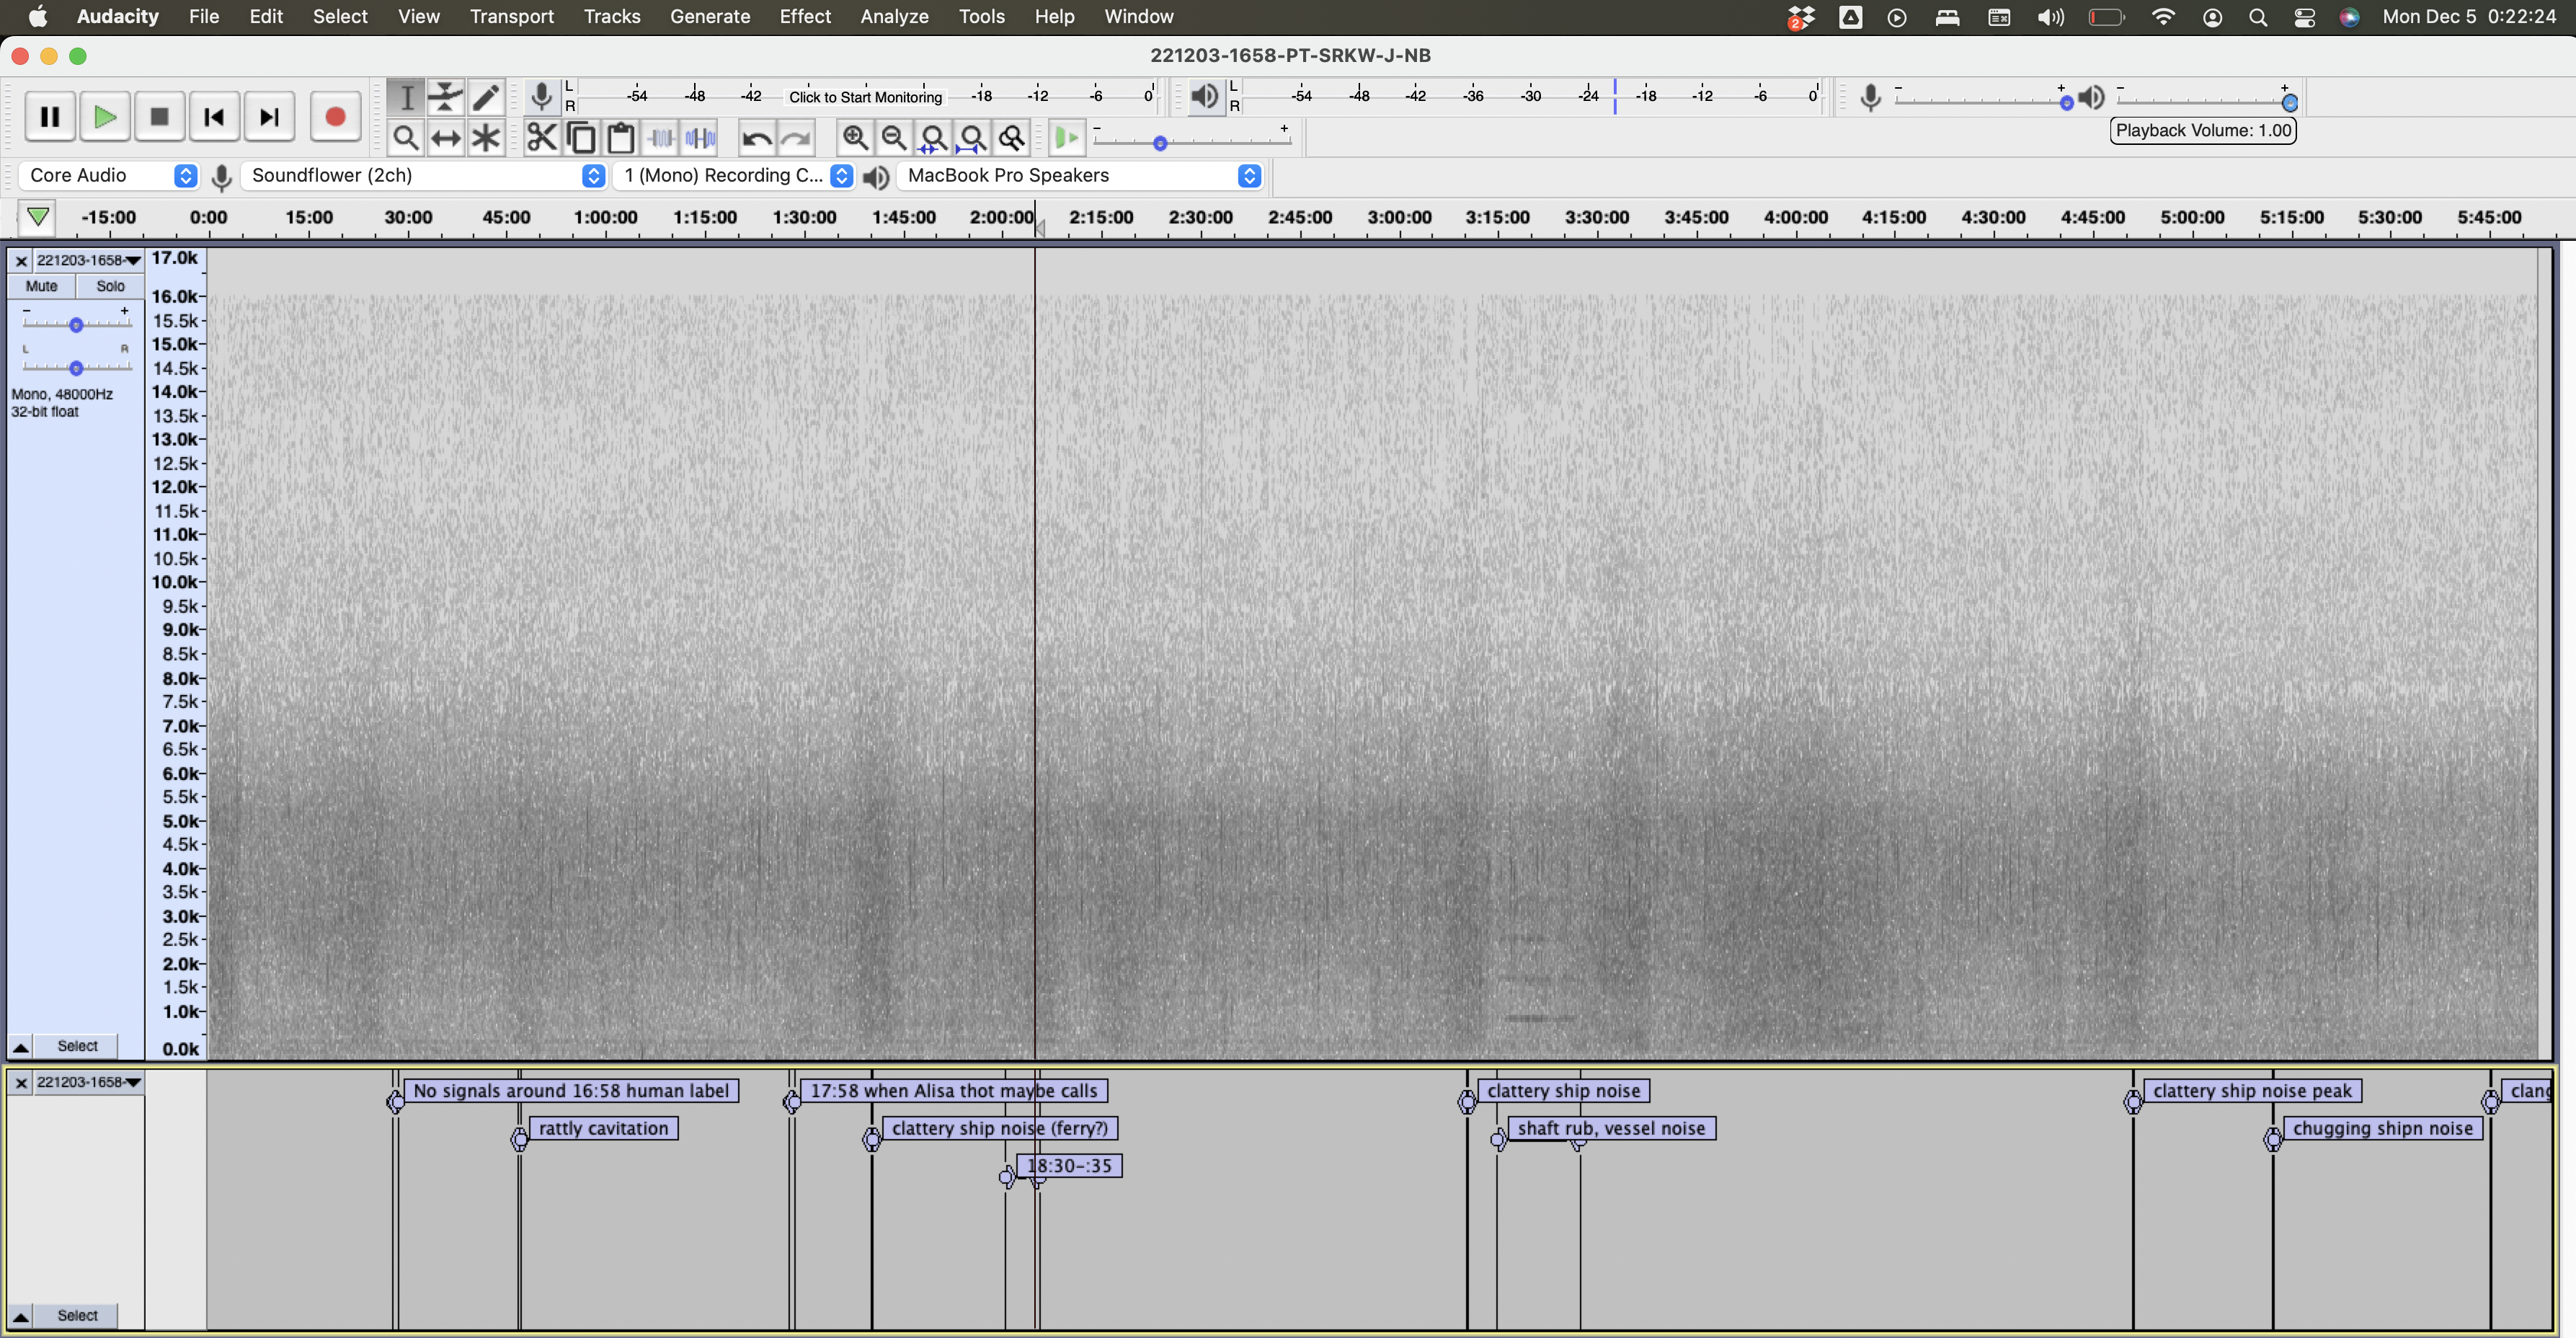Viewport: 2576px width, 1338px height.
Task: Click the track gain slider knob
Action: [x=76, y=325]
